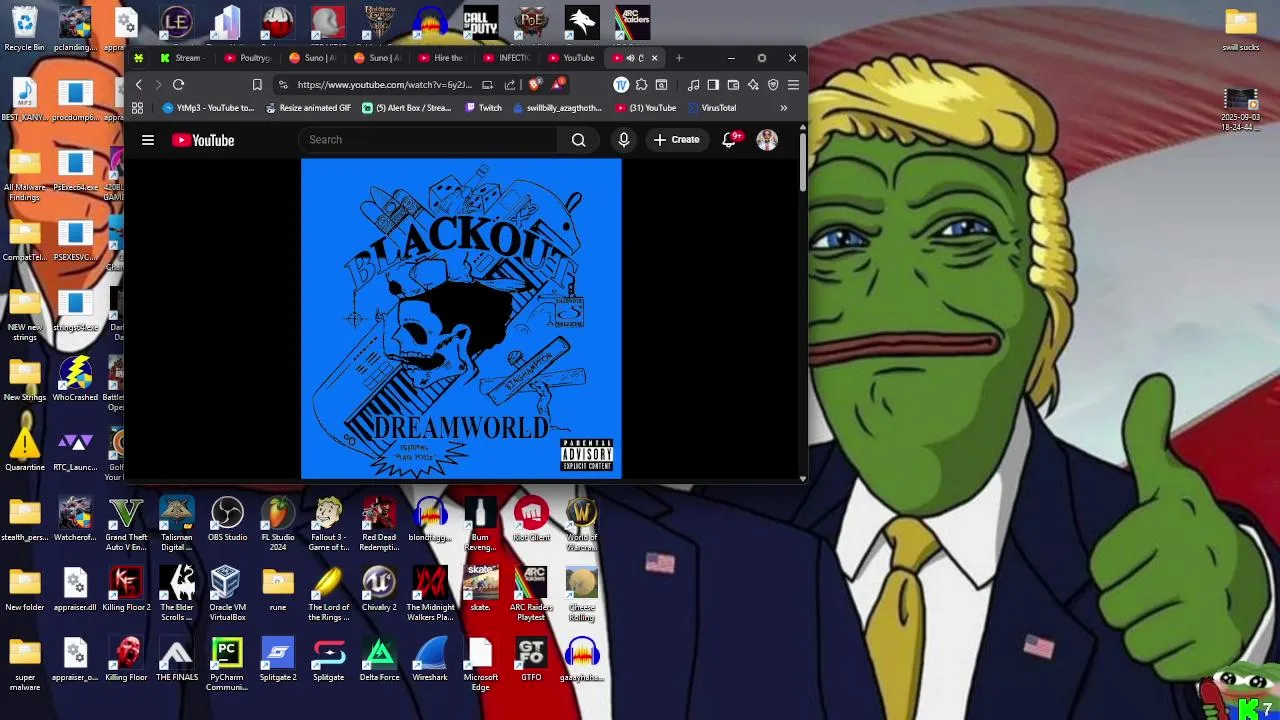Image resolution: width=1280 pixels, height=720 pixels.
Task: Open swillbilly_azagthoth bookmark
Action: pos(557,108)
